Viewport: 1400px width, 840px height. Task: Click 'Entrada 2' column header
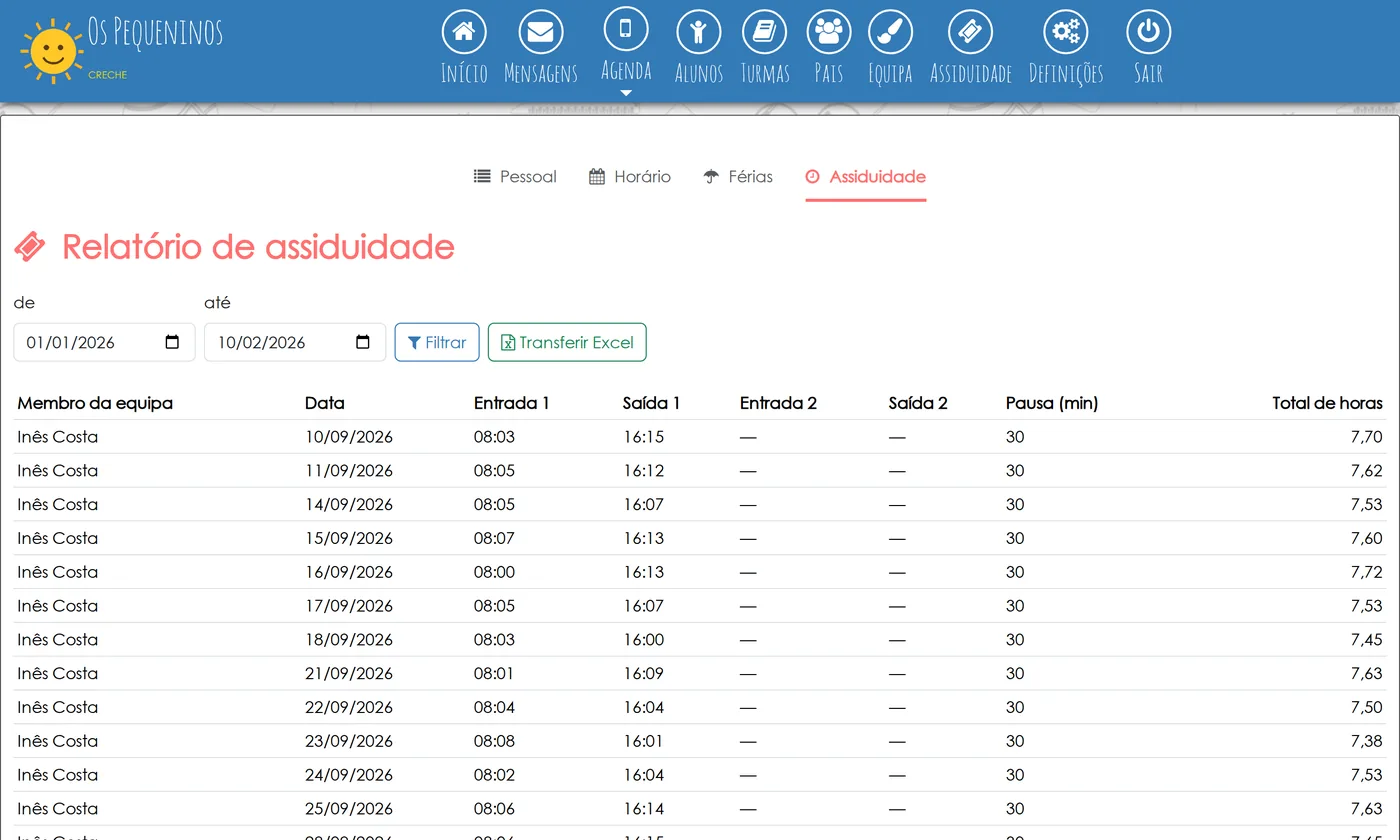point(778,403)
